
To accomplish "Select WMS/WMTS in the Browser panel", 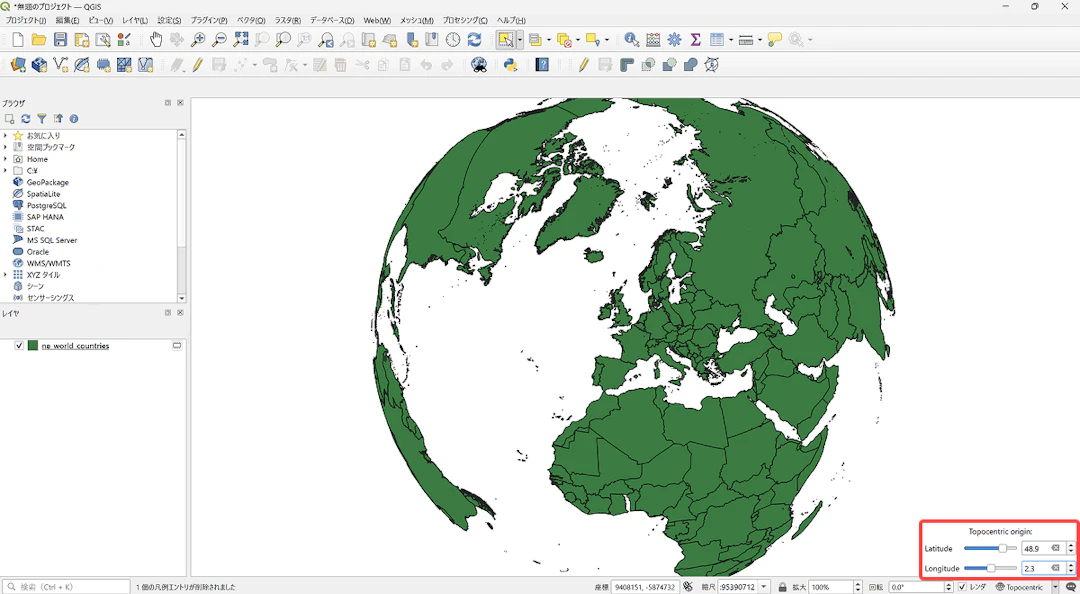I will click(x=48, y=263).
